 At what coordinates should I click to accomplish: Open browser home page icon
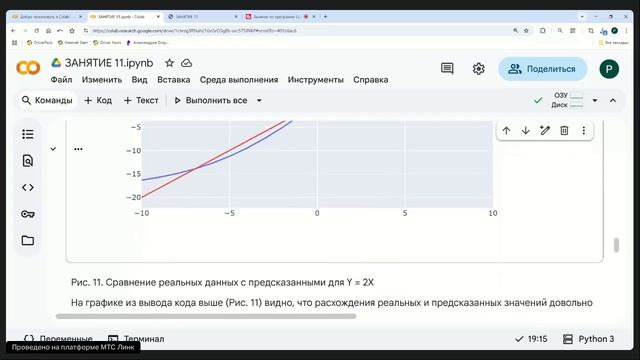(49, 31)
